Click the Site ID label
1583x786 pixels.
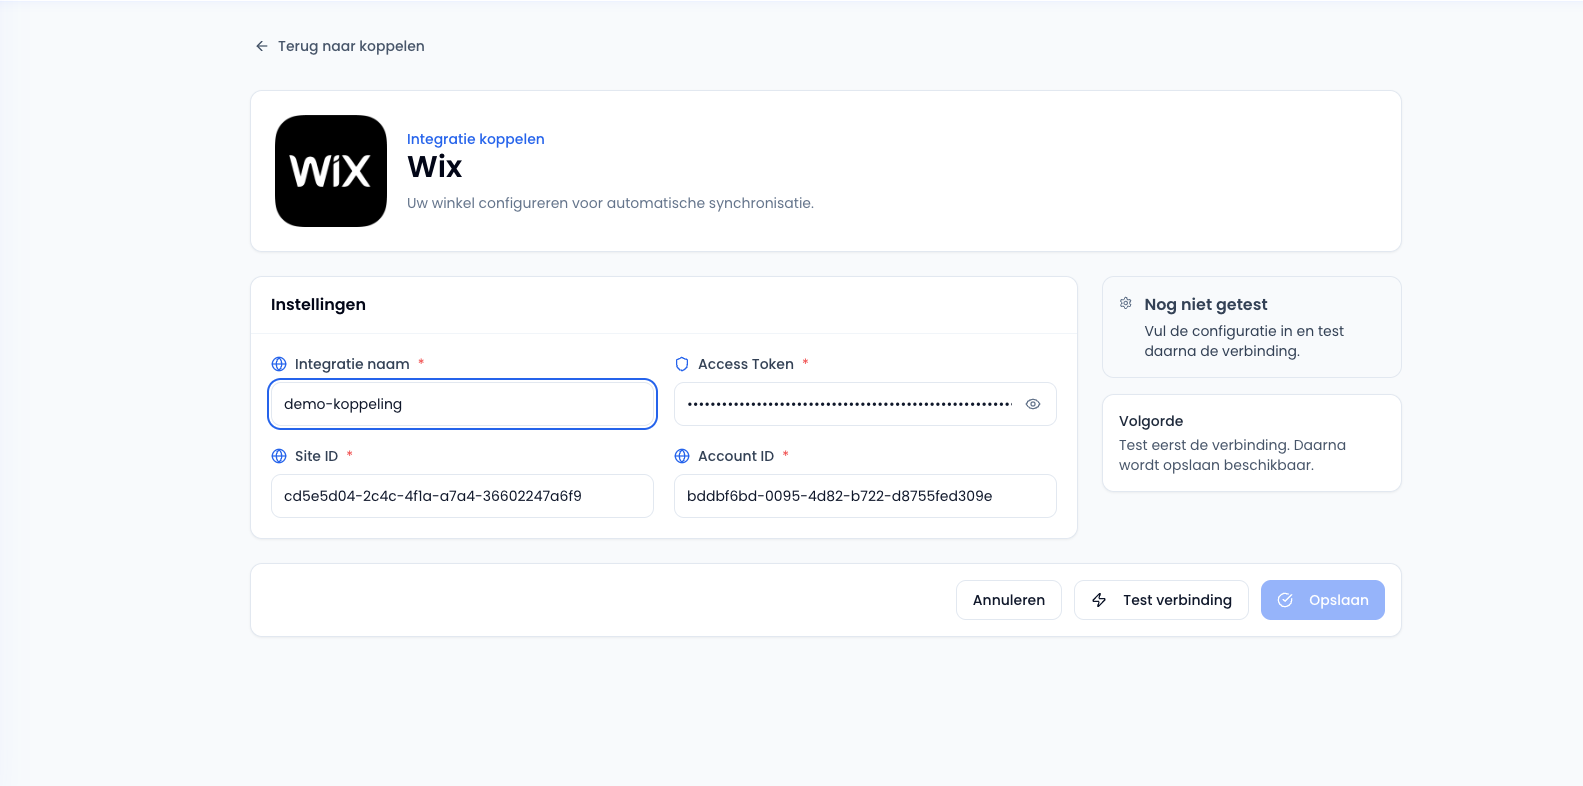pos(316,456)
